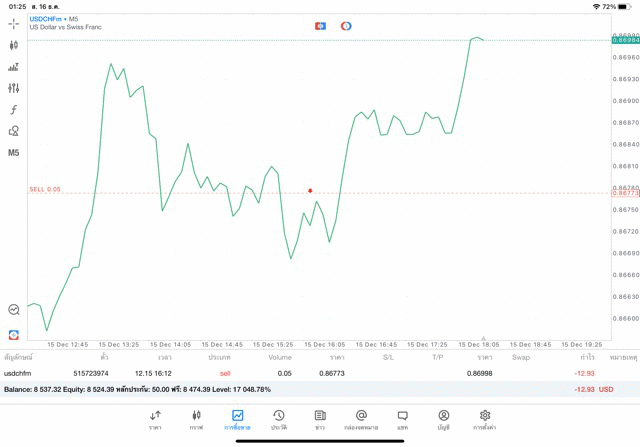
Task: Switch to the กราฟ (Chart) tab
Action: click(x=196, y=420)
